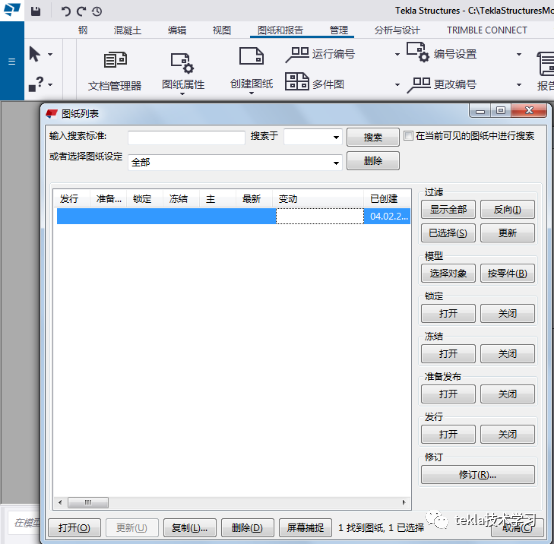Image resolution: width=554 pixels, height=545 pixels.
Task: Open the TRIMBLE CONNECT tab
Action: coord(487,30)
